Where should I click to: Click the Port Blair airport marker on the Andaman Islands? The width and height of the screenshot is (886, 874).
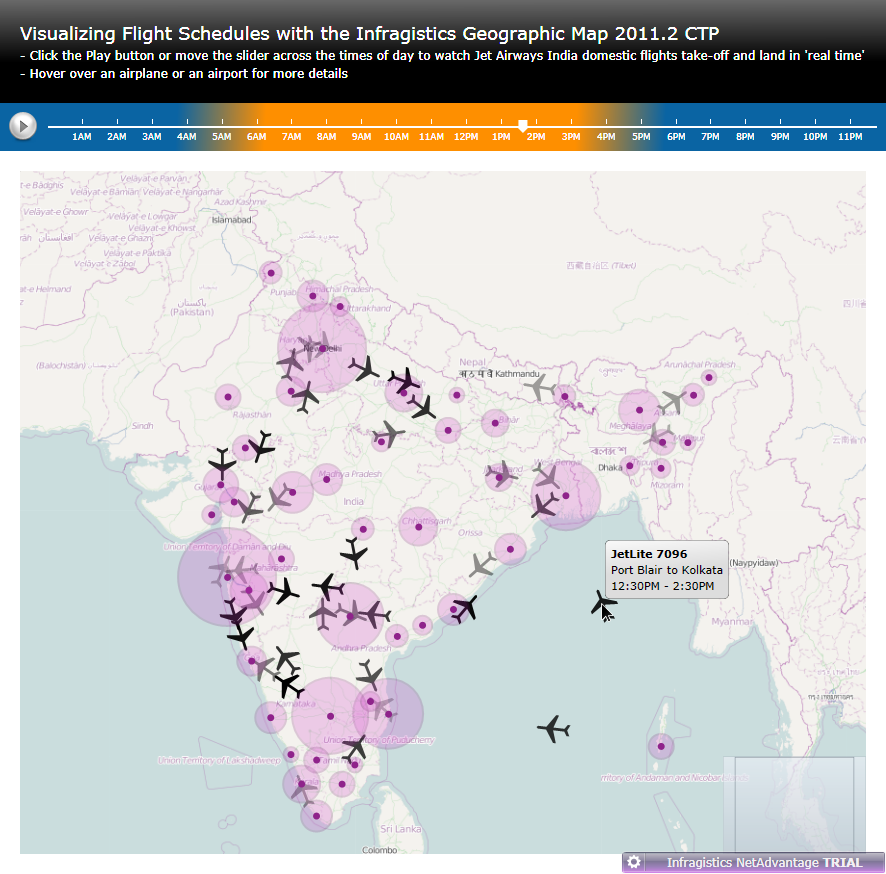660,746
